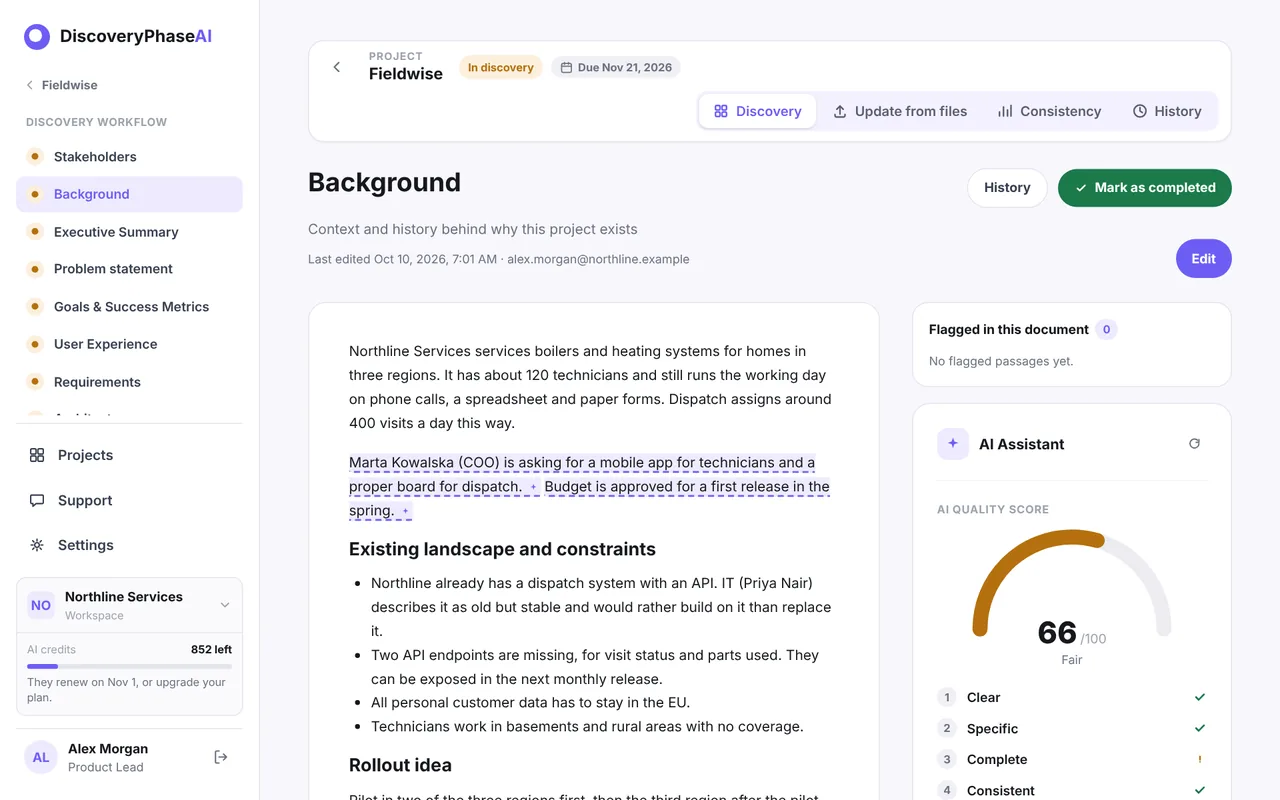
Task: Open Settings via its gear icon
Action: coord(37,545)
